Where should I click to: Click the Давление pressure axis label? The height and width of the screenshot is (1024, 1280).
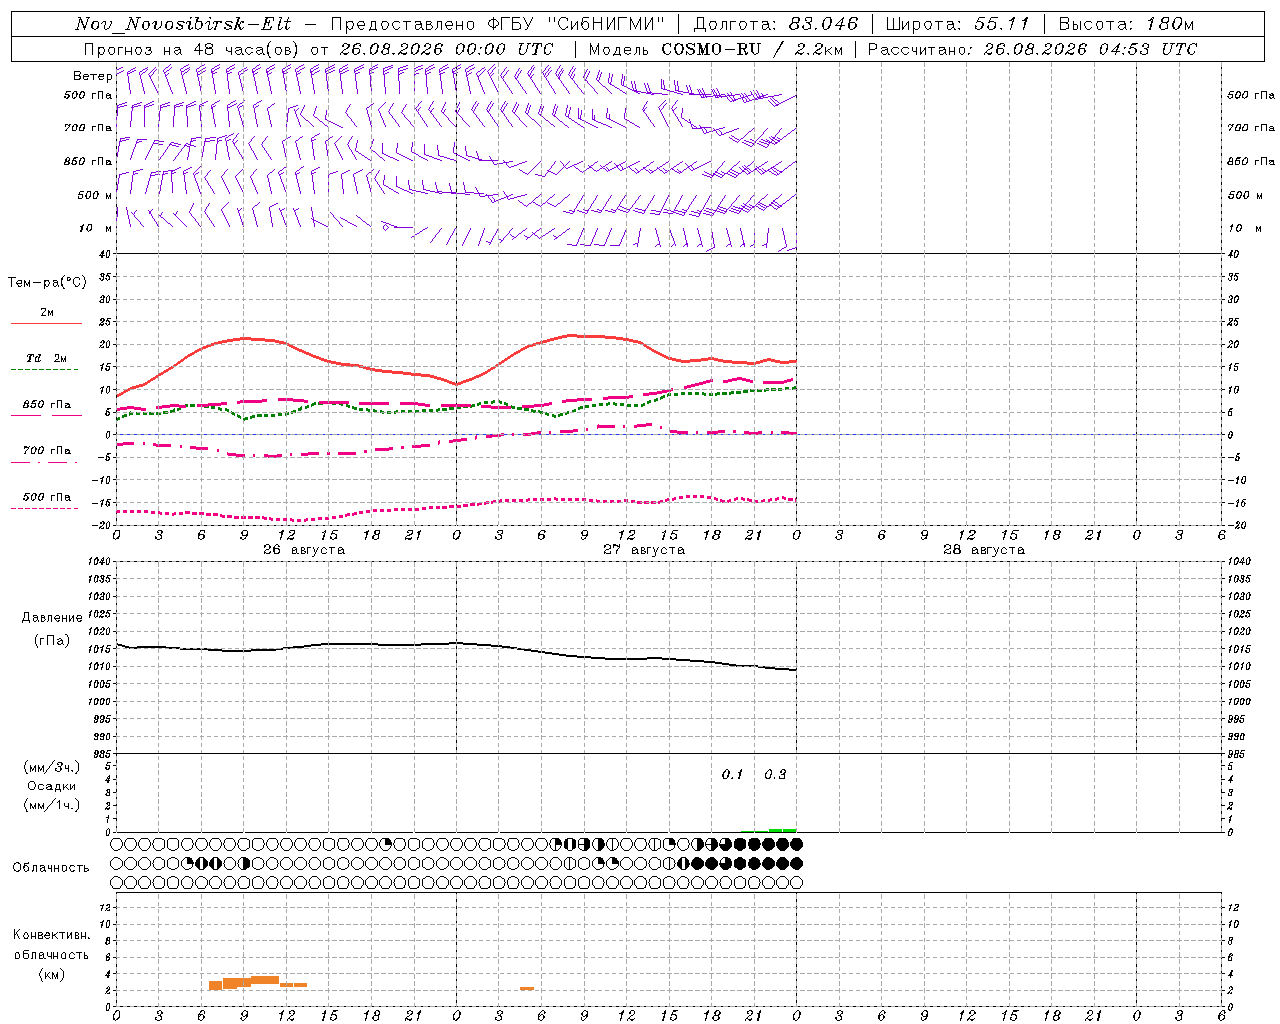click(x=52, y=618)
